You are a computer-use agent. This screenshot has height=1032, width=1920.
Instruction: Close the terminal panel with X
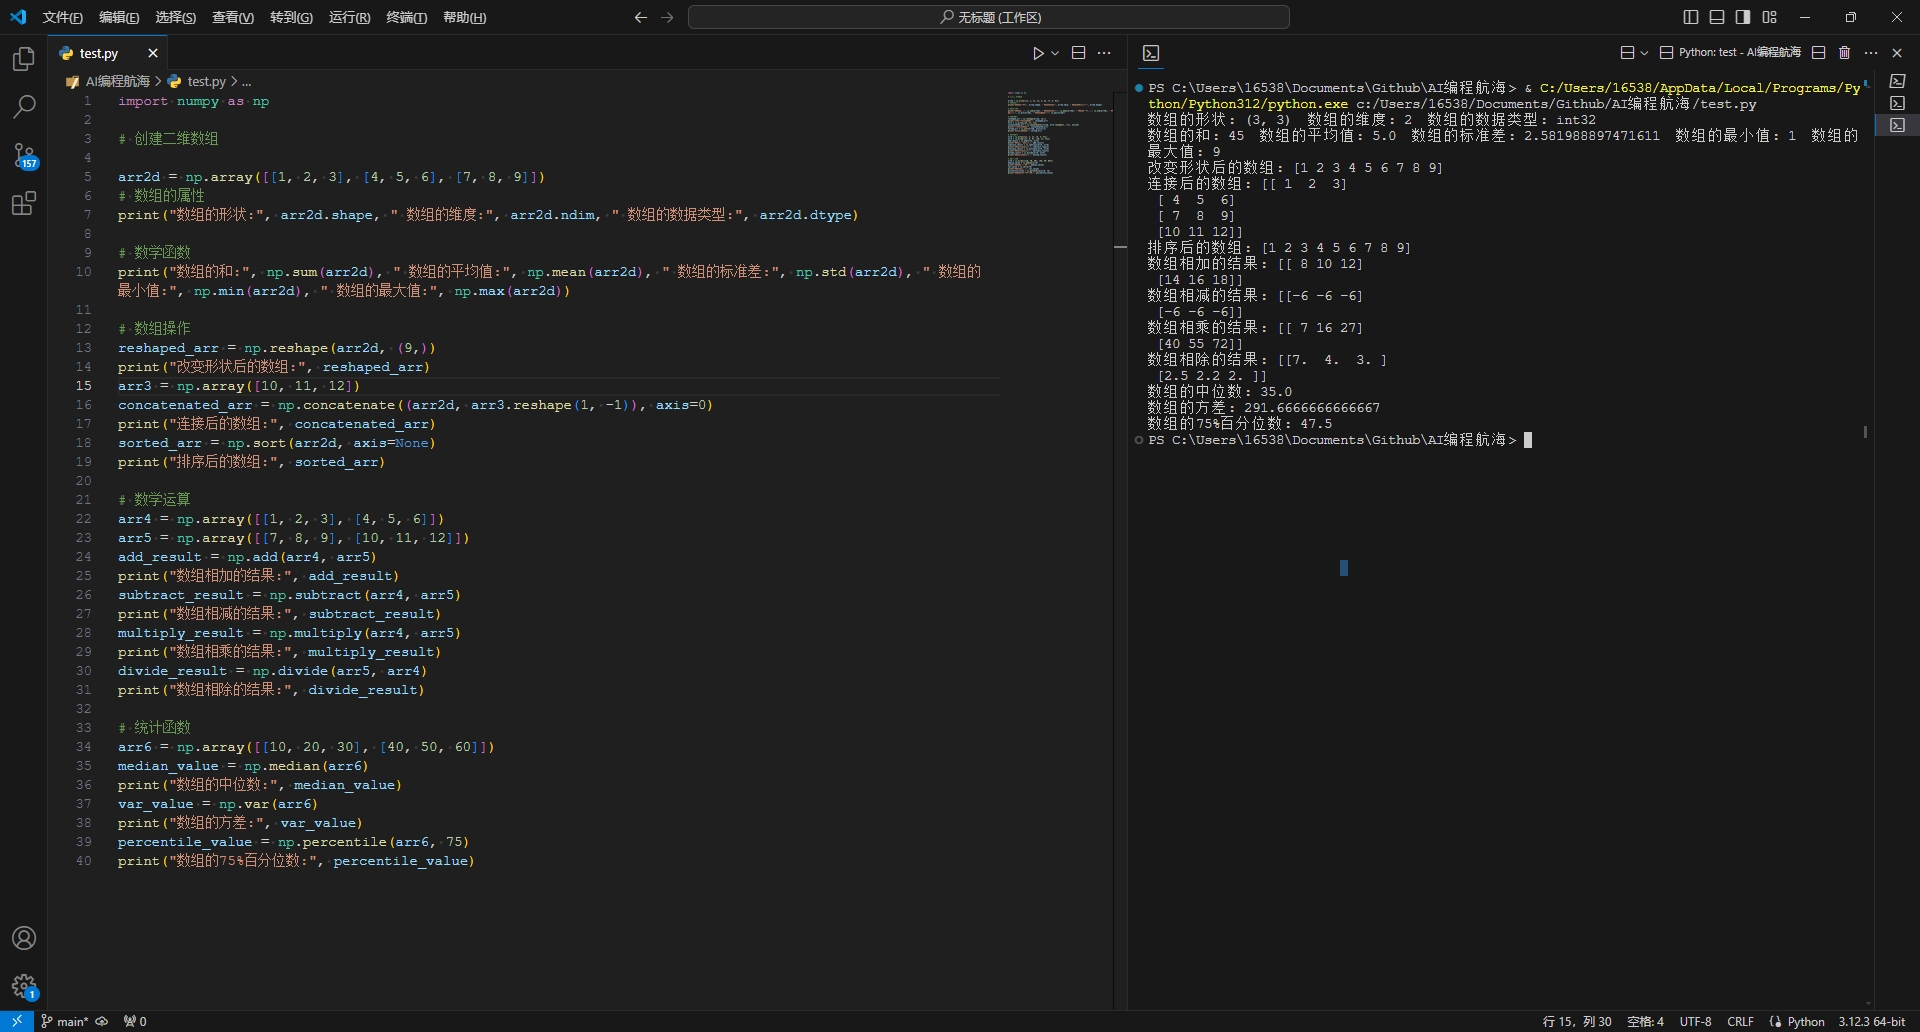click(x=1897, y=52)
